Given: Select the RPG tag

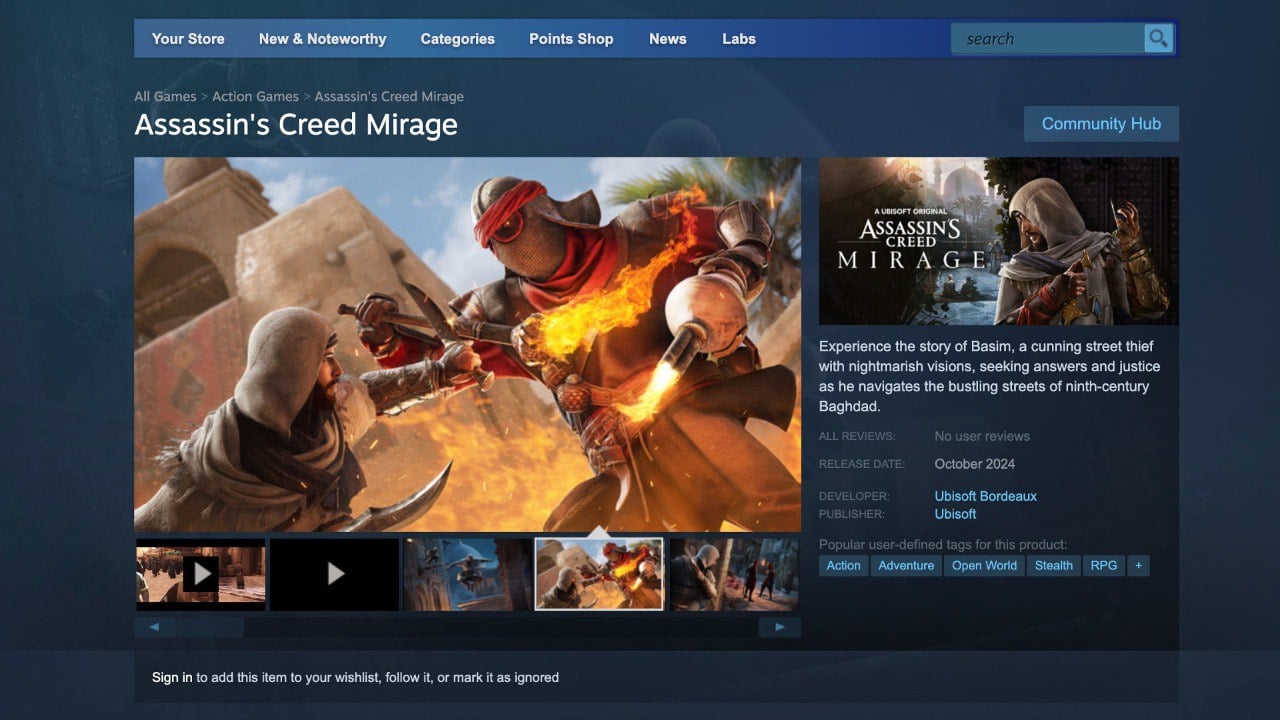Looking at the screenshot, I should point(1104,566).
